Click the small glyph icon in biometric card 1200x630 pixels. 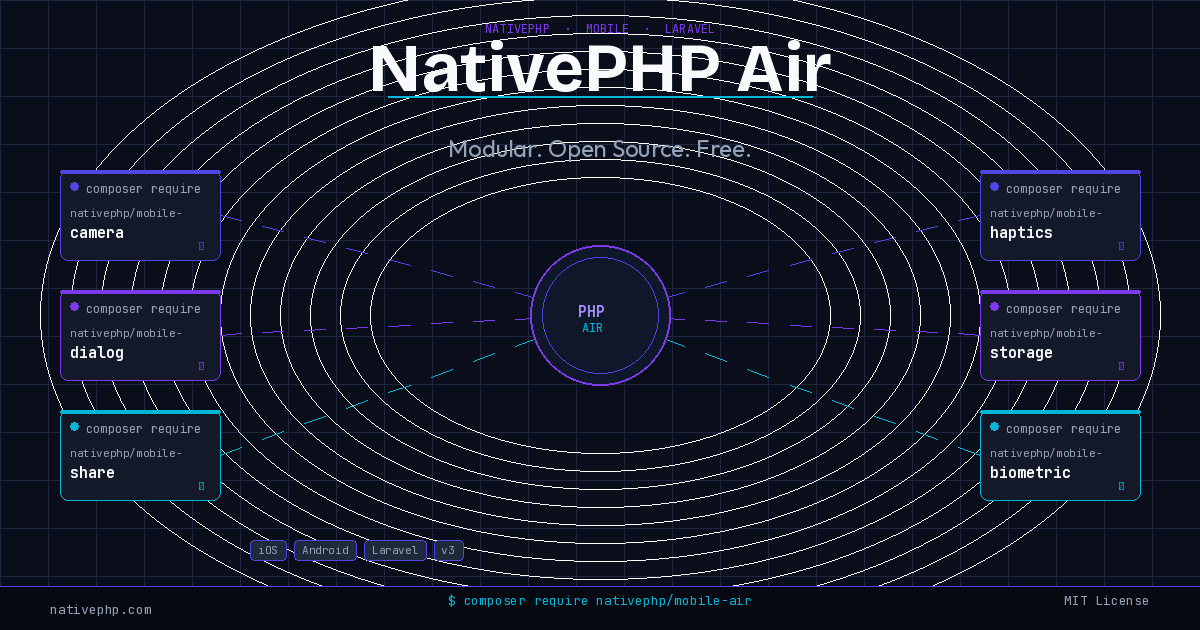pyautogui.click(x=1121, y=486)
